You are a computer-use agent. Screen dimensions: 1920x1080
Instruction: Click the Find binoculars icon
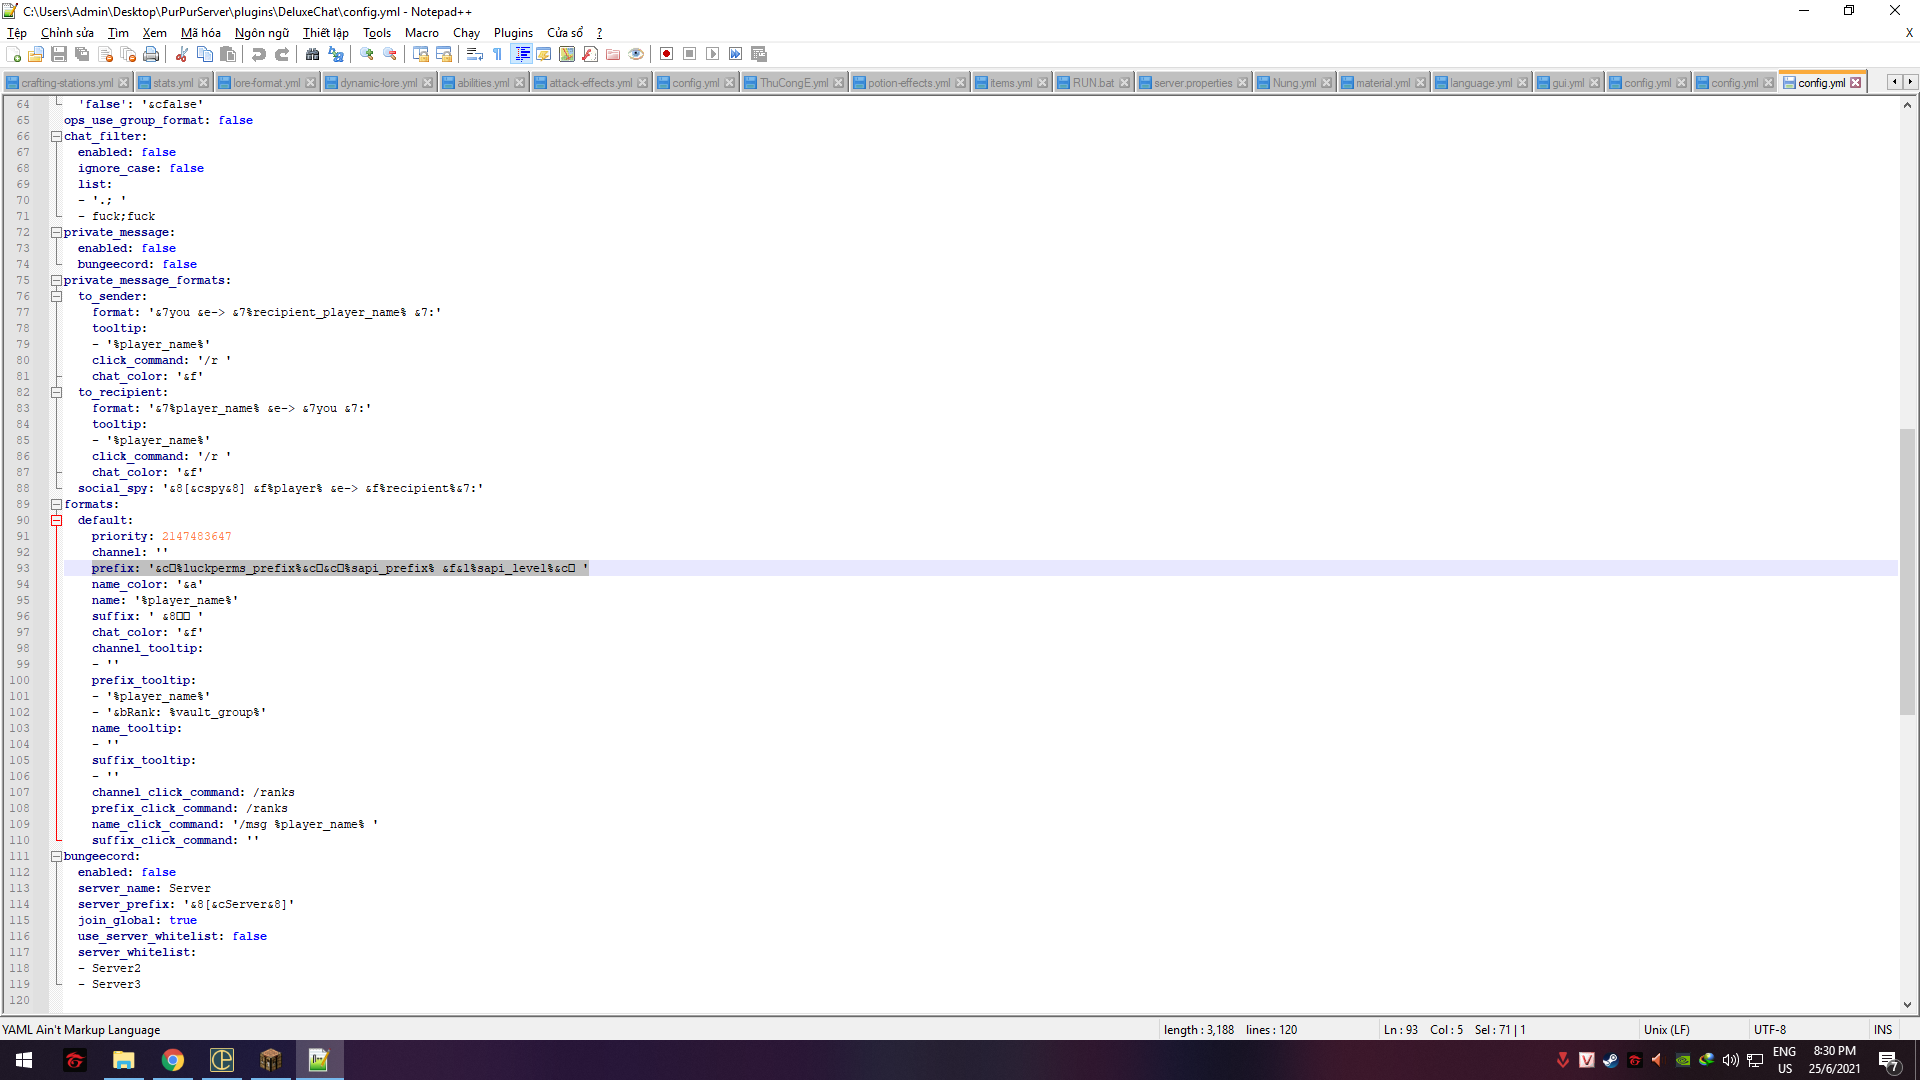click(x=313, y=54)
